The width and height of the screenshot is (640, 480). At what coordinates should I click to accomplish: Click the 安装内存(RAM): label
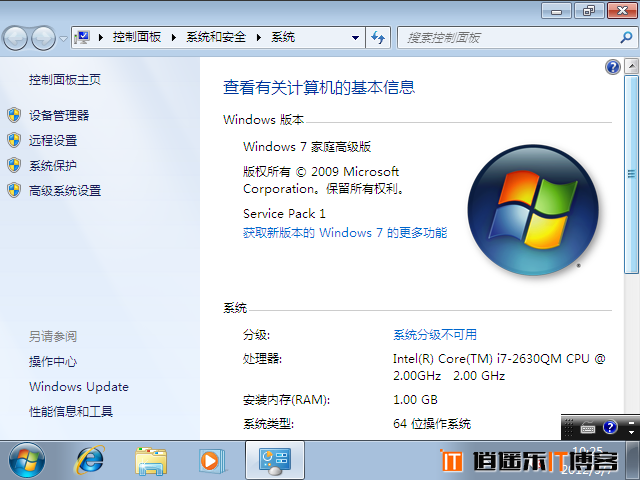click(286, 400)
